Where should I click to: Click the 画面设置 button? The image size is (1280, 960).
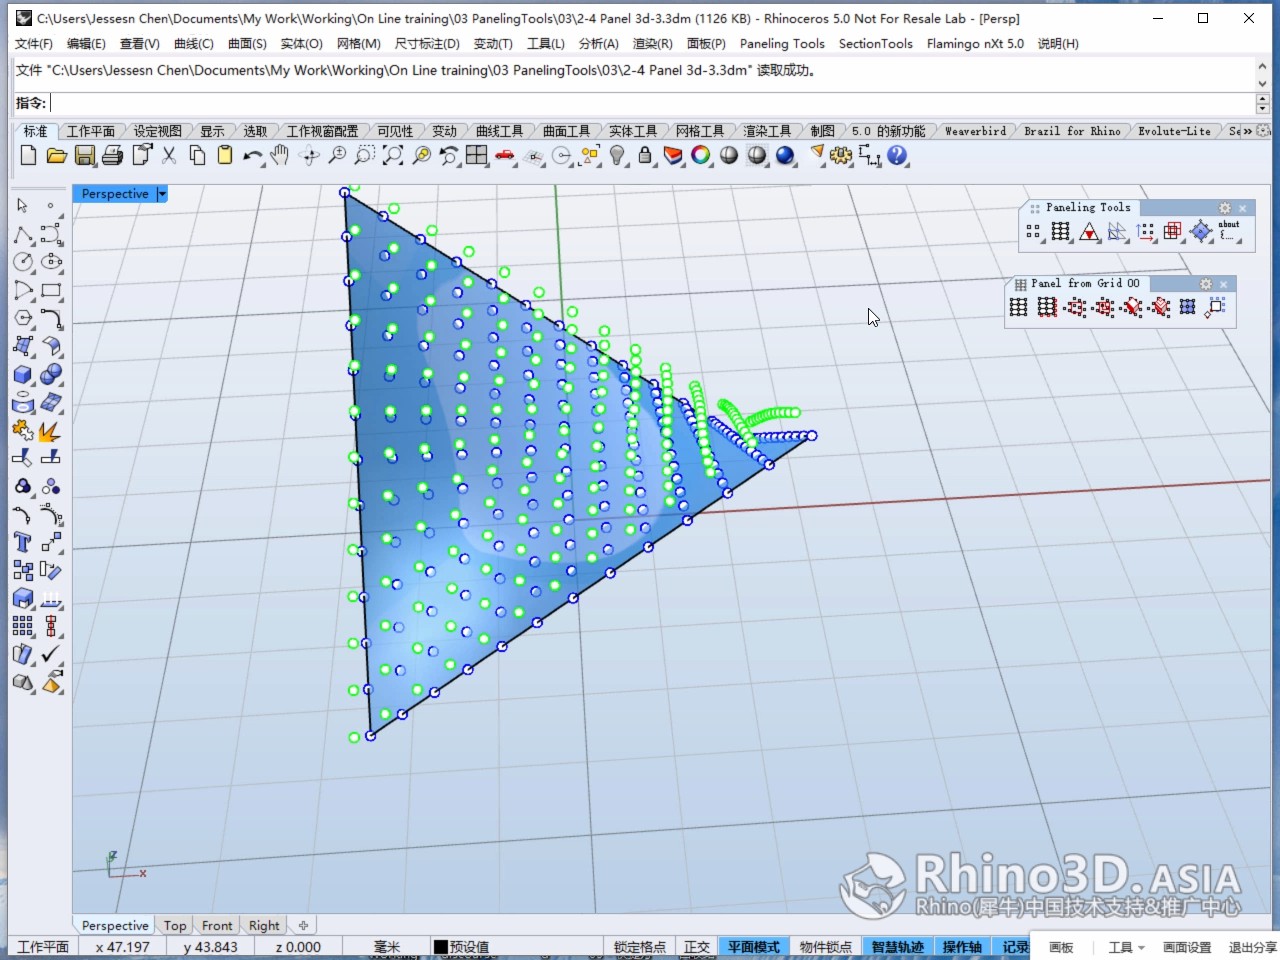tap(1187, 947)
